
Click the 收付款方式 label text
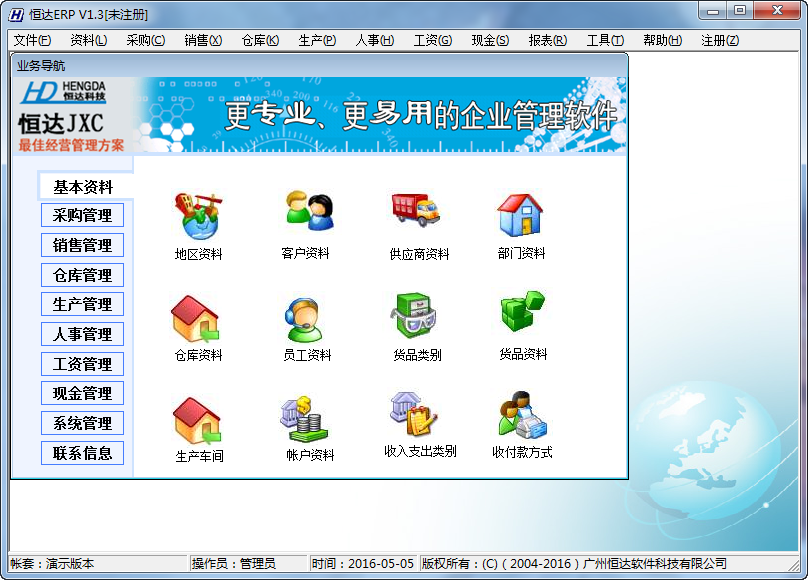pyautogui.click(x=522, y=452)
